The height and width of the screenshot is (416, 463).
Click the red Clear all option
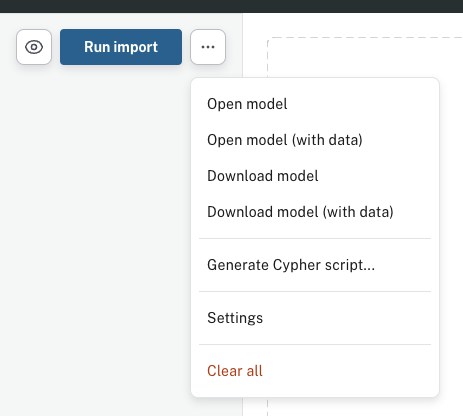(315, 371)
